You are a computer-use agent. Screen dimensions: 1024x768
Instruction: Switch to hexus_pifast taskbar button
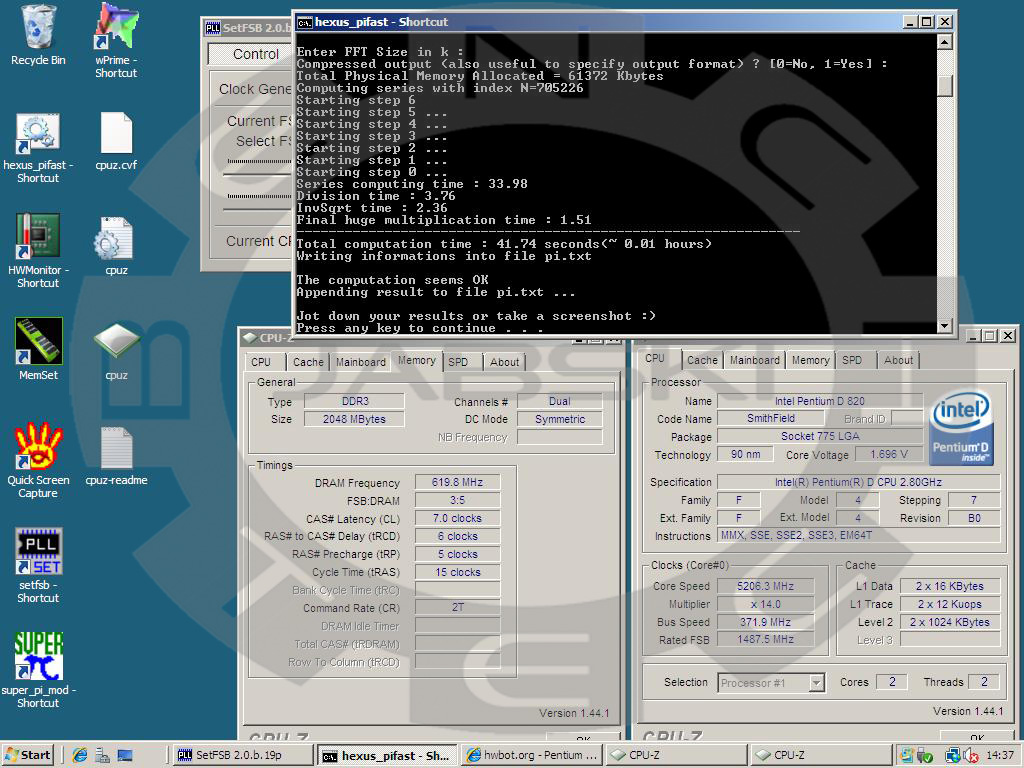[388, 756]
